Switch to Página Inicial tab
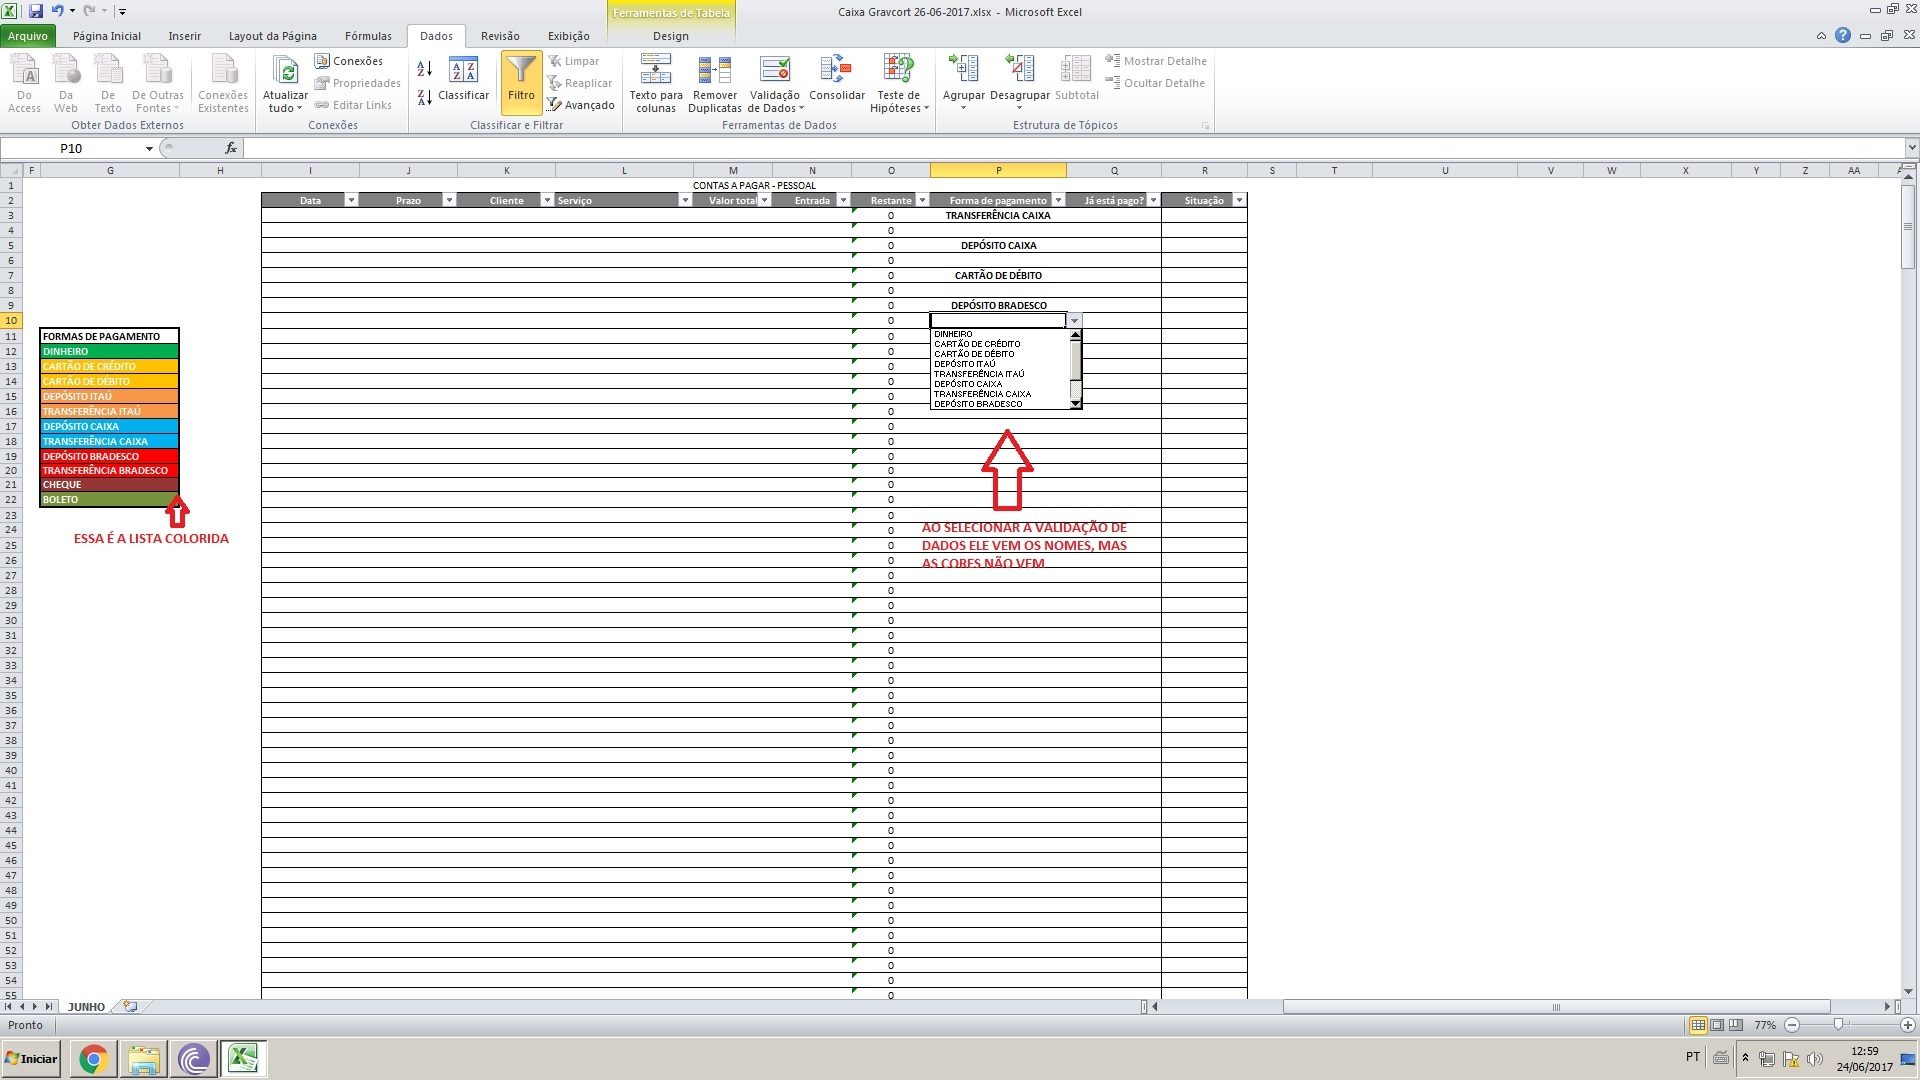This screenshot has height=1080, width=1920. [107, 36]
